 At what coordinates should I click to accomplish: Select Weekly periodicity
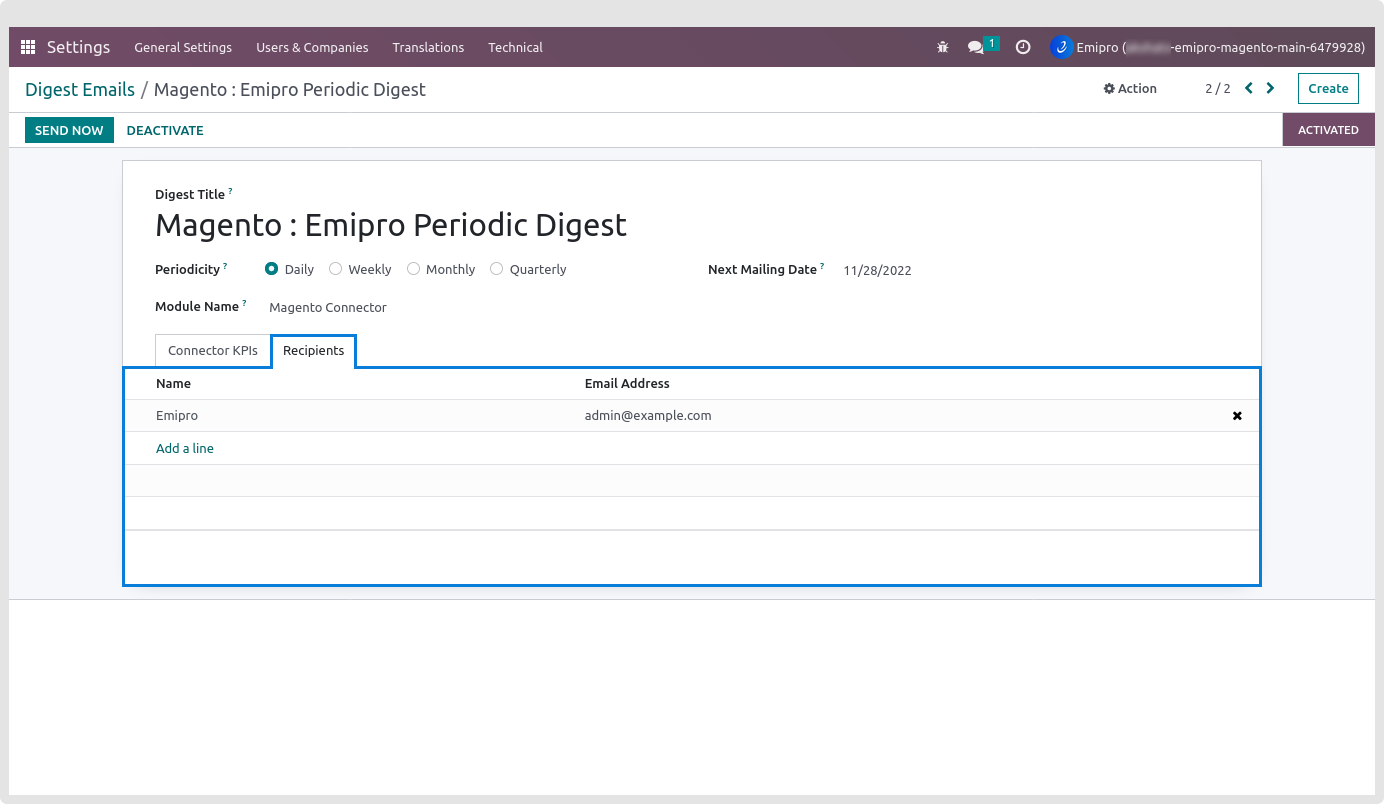(336, 269)
